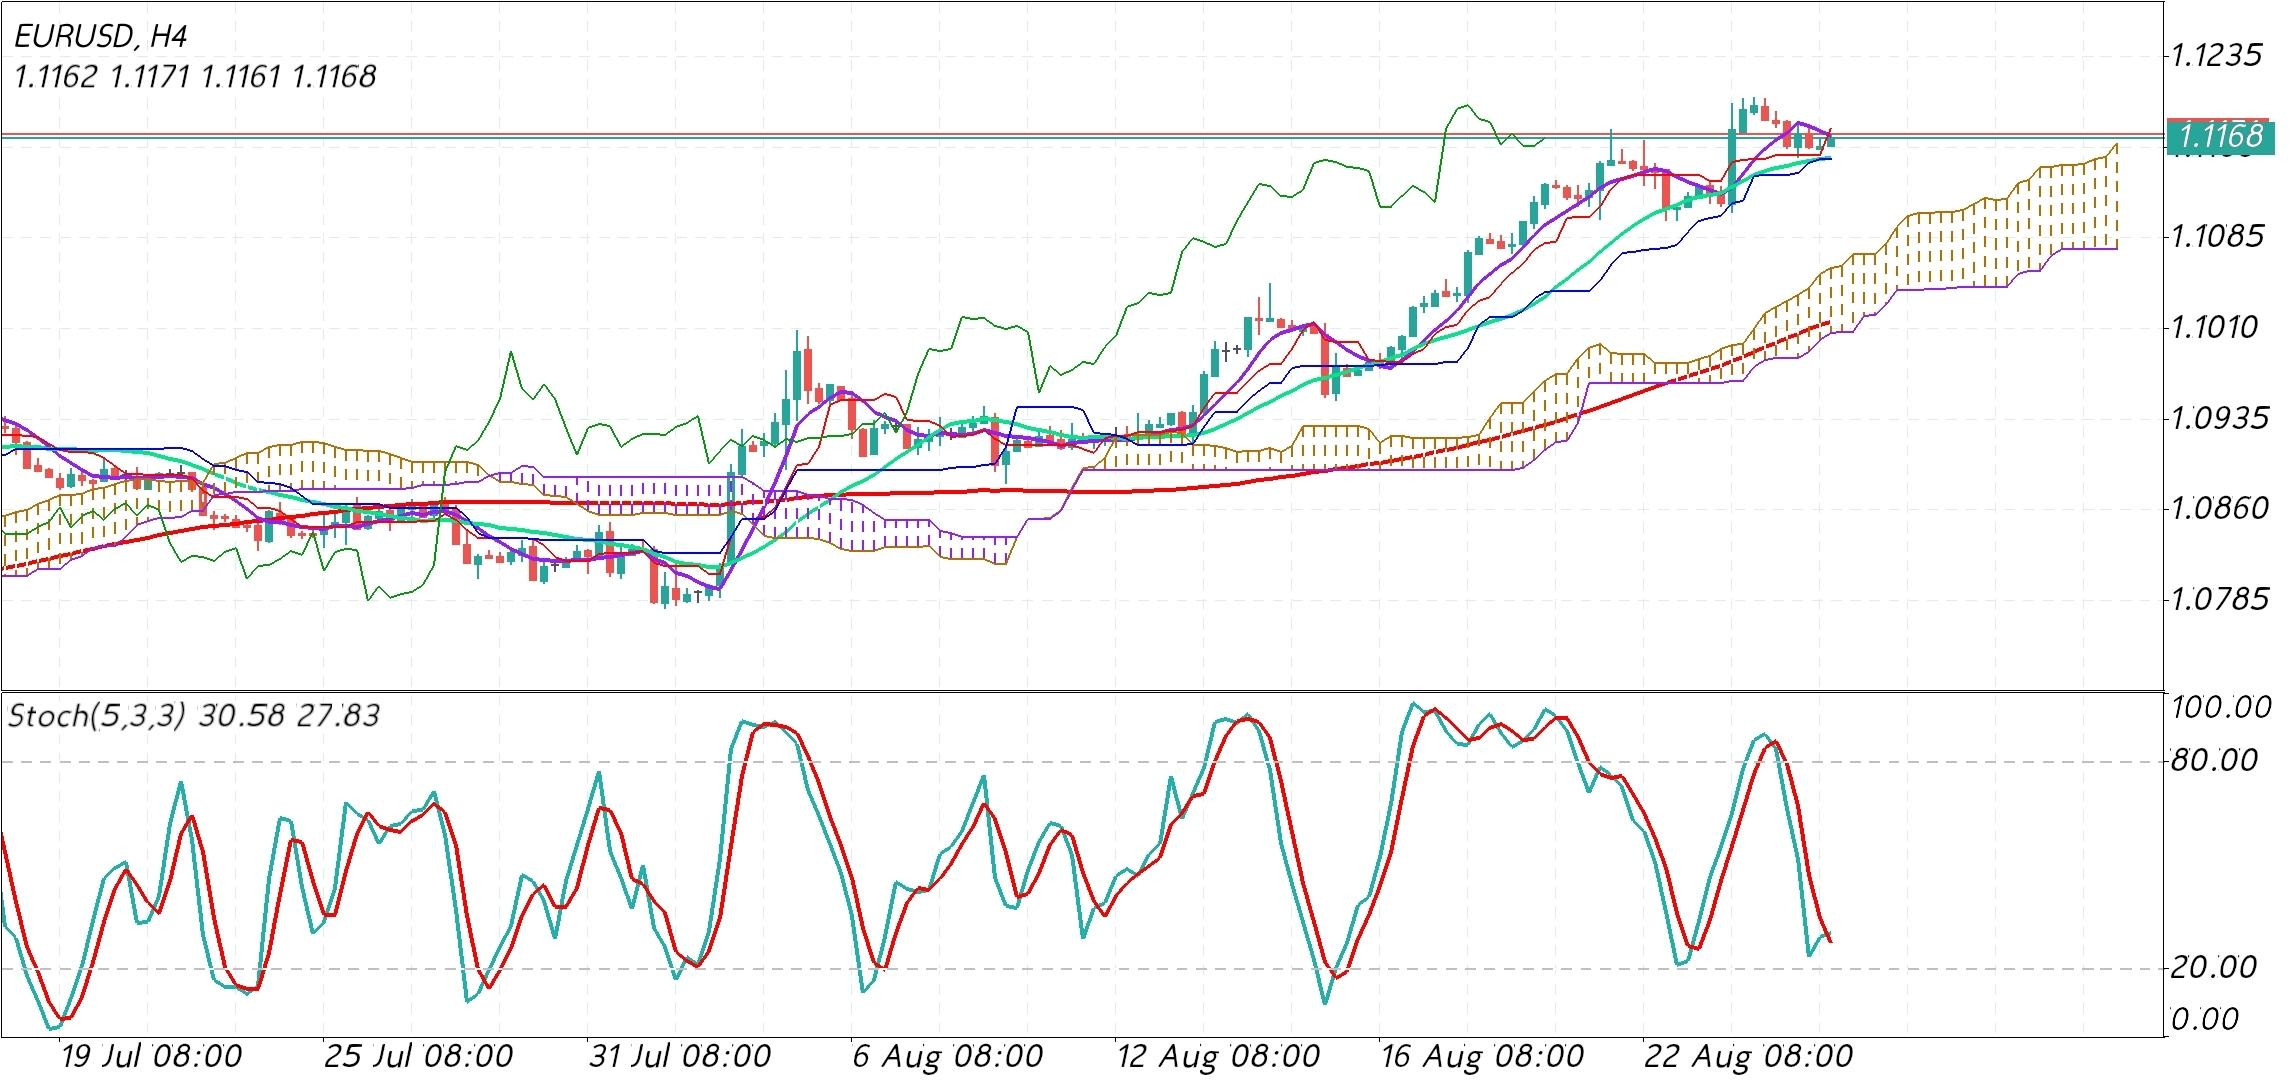Click the 6 Aug 08:00 time label
Image resolution: width=2291 pixels, height=1080 pixels.
pos(946,1056)
